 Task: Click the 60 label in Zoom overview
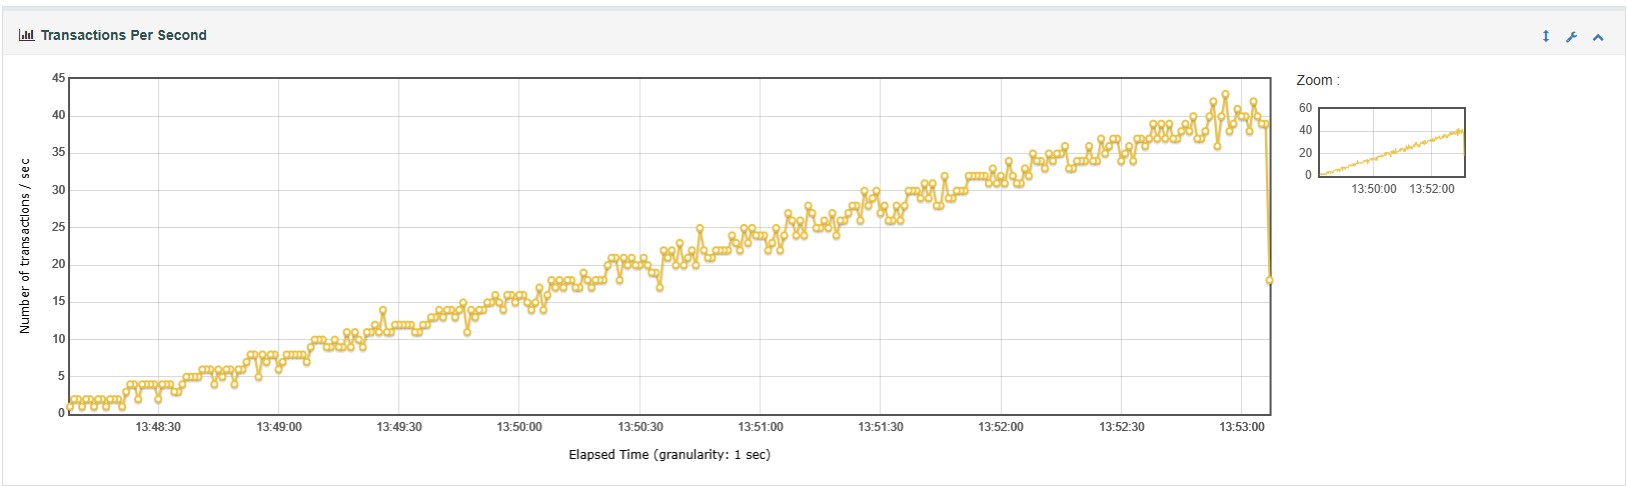pyautogui.click(x=1305, y=108)
